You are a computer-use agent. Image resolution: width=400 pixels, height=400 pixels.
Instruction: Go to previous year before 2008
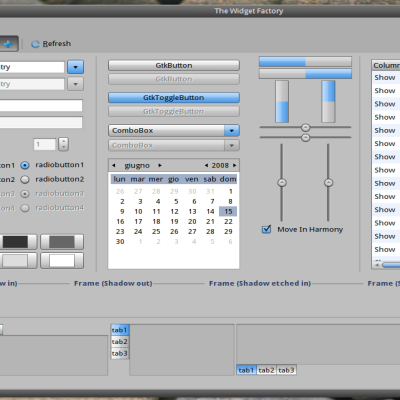point(206,165)
